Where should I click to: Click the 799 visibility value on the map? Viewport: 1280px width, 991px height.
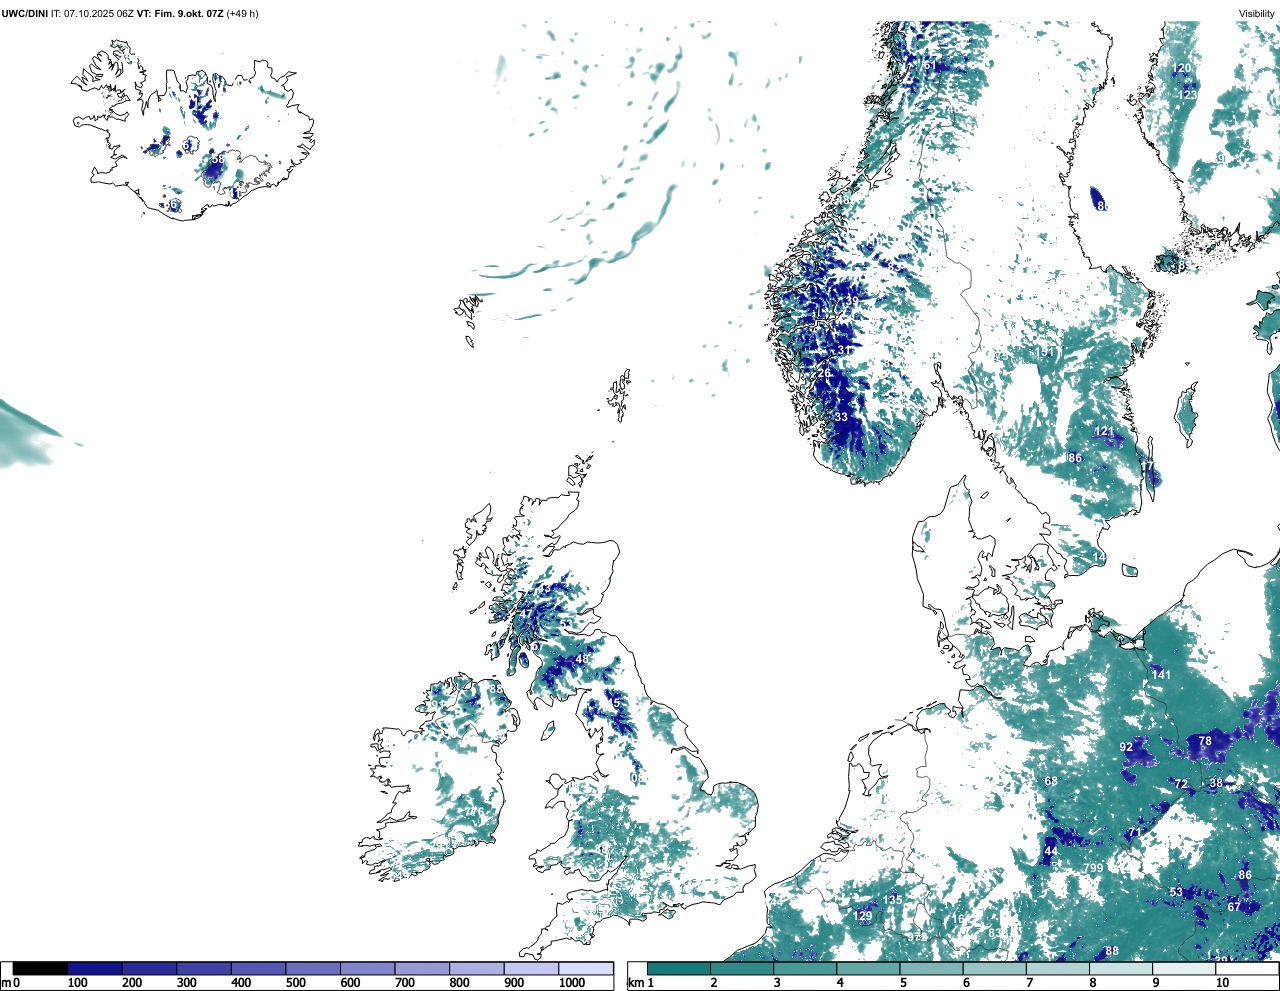1094,868
